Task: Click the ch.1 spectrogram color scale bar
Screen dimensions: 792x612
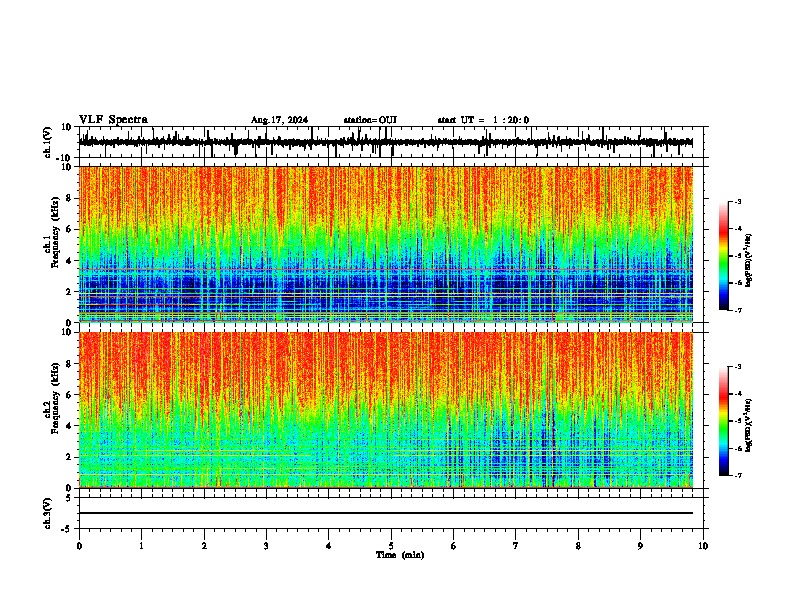Action: (x=724, y=256)
